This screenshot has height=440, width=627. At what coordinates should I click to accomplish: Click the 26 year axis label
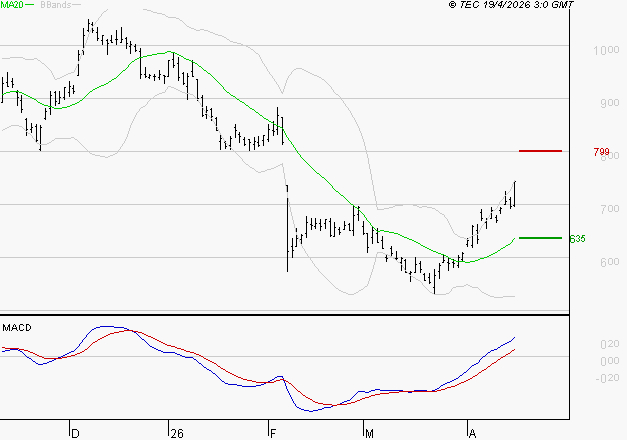[177, 434]
